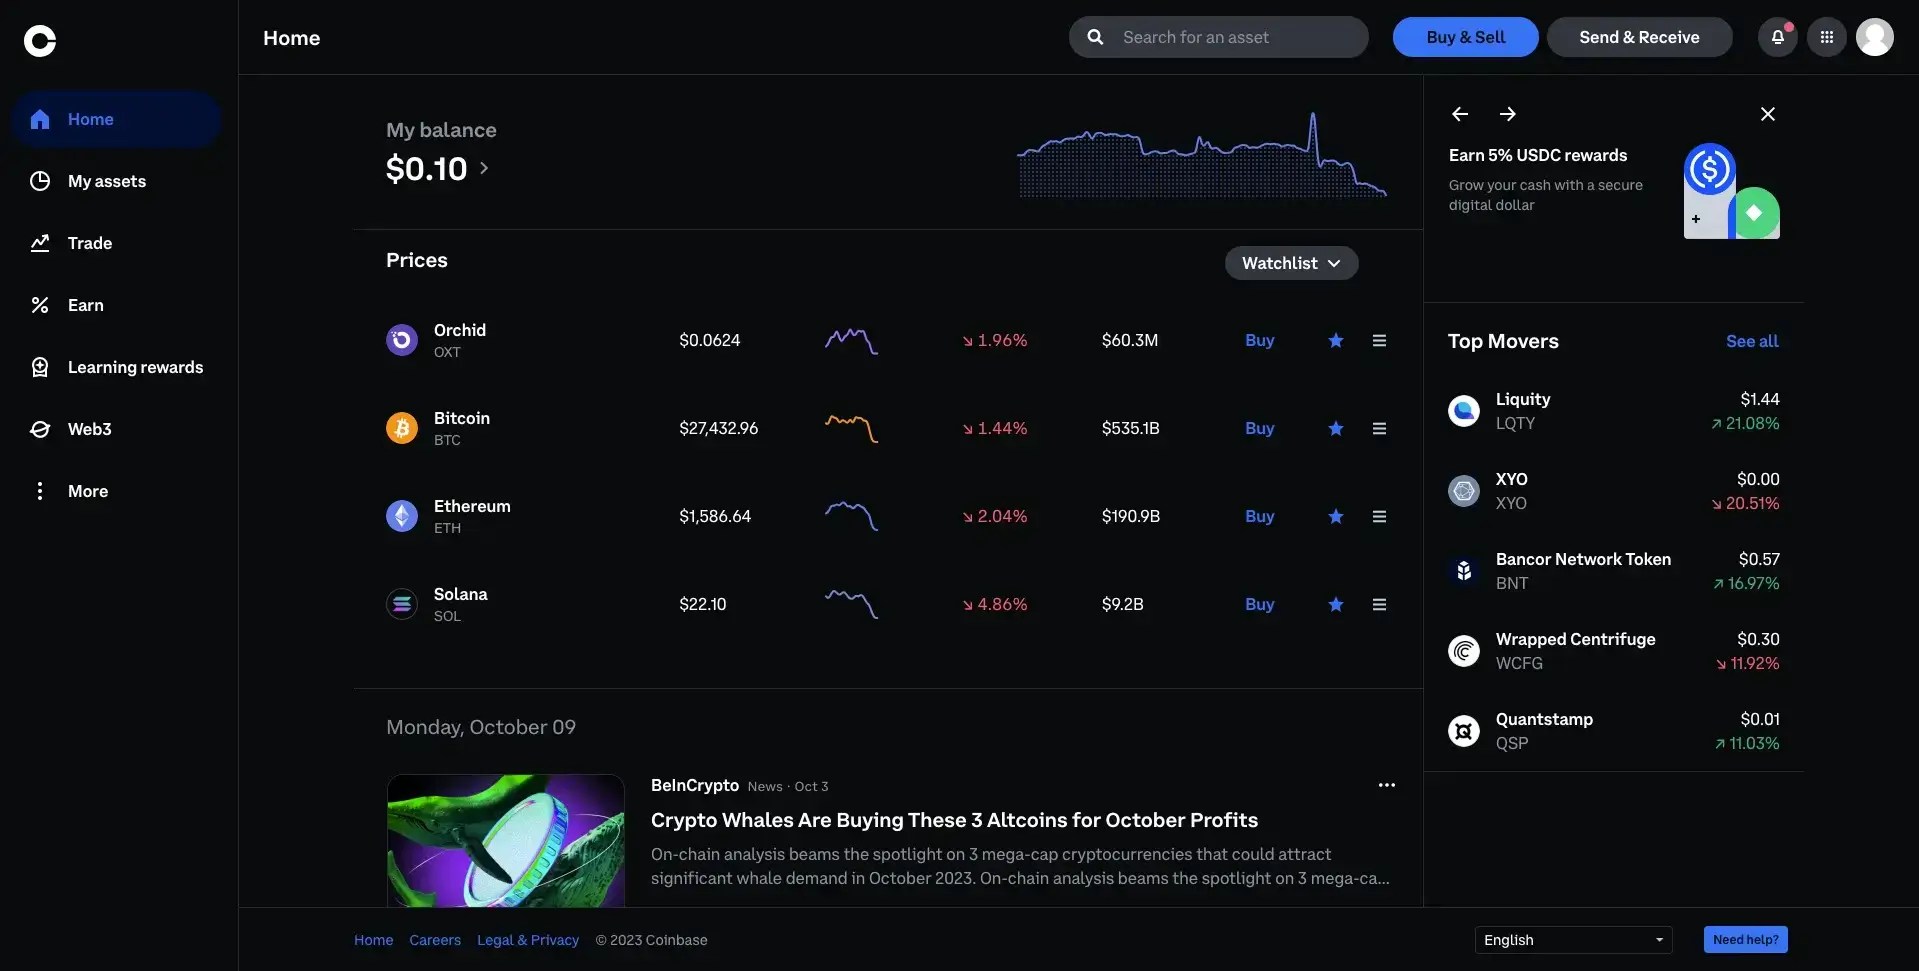The image size is (1919, 971).
Task: Toggle Ethereum's watchlist star
Action: 1336,516
